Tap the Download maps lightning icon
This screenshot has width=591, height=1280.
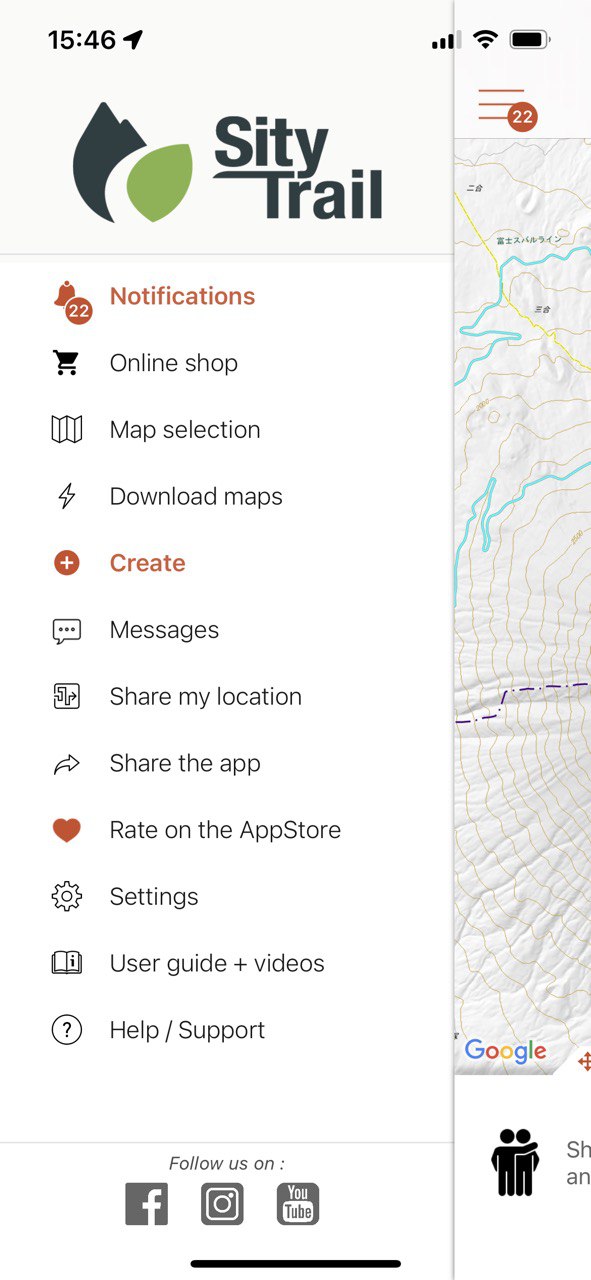66,497
